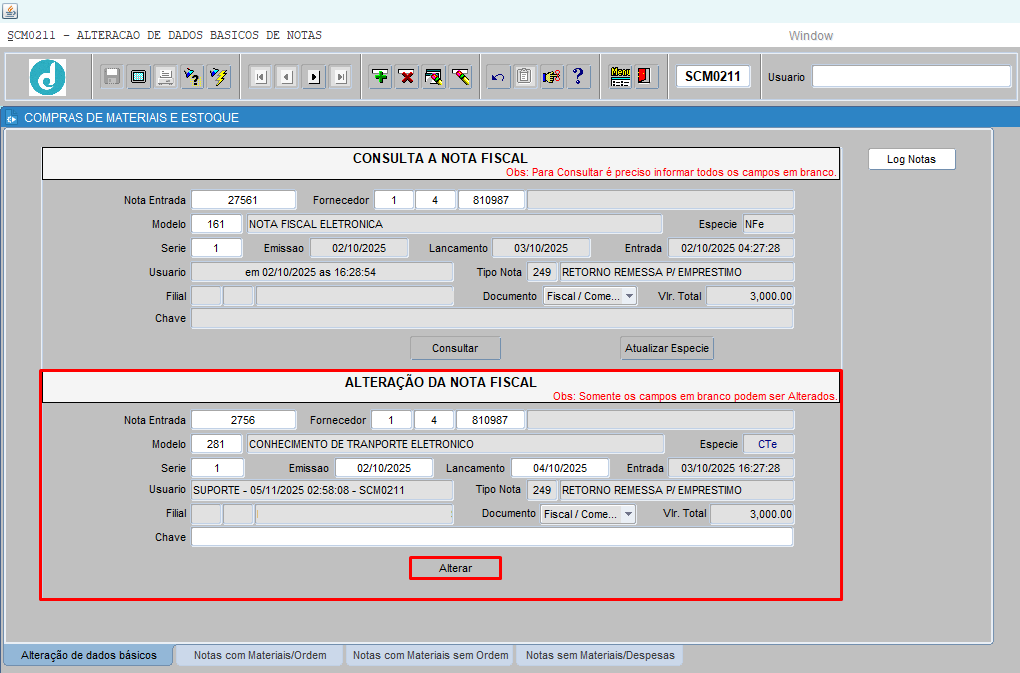Click the red X delete record icon
1020x673 pixels.
click(x=407, y=77)
